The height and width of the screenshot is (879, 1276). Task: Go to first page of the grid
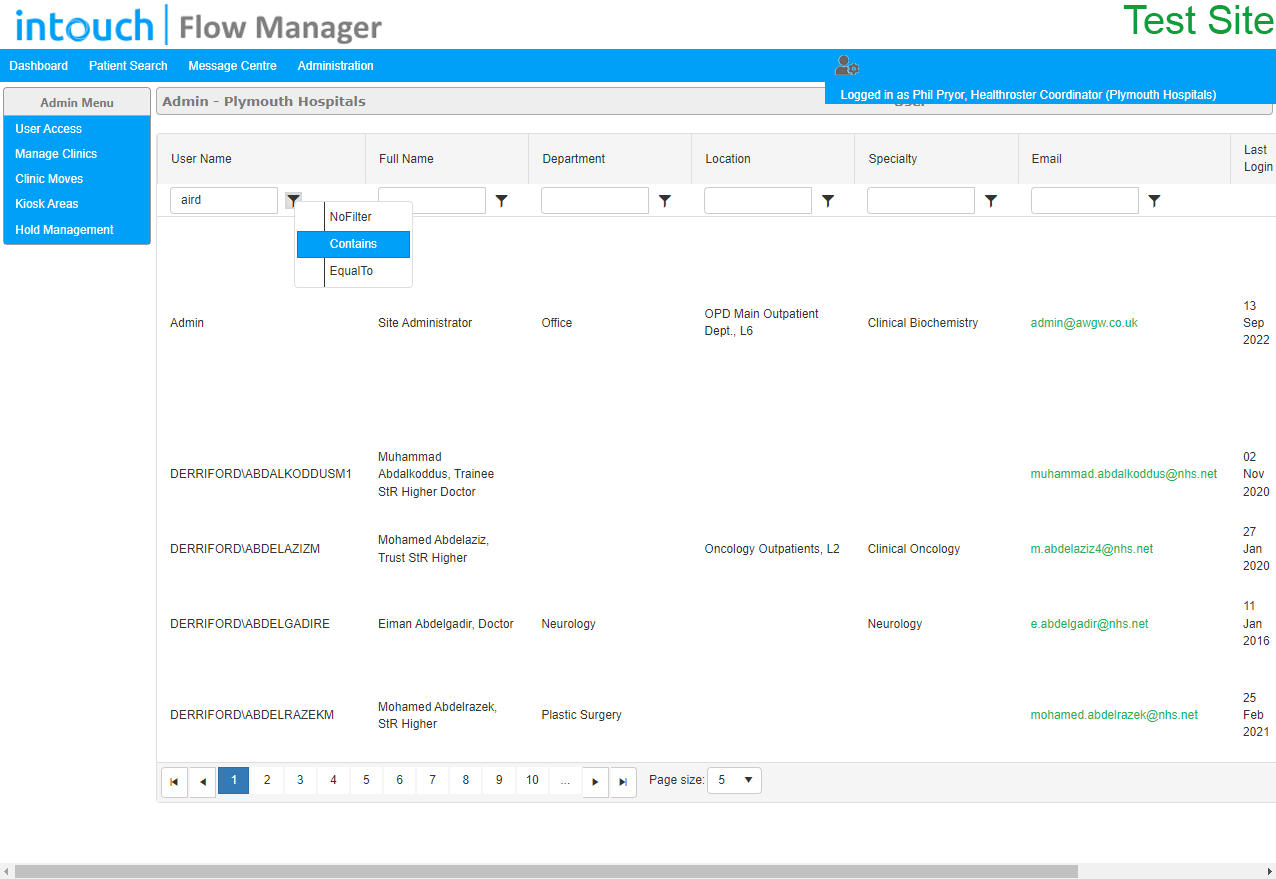pyautogui.click(x=174, y=781)
